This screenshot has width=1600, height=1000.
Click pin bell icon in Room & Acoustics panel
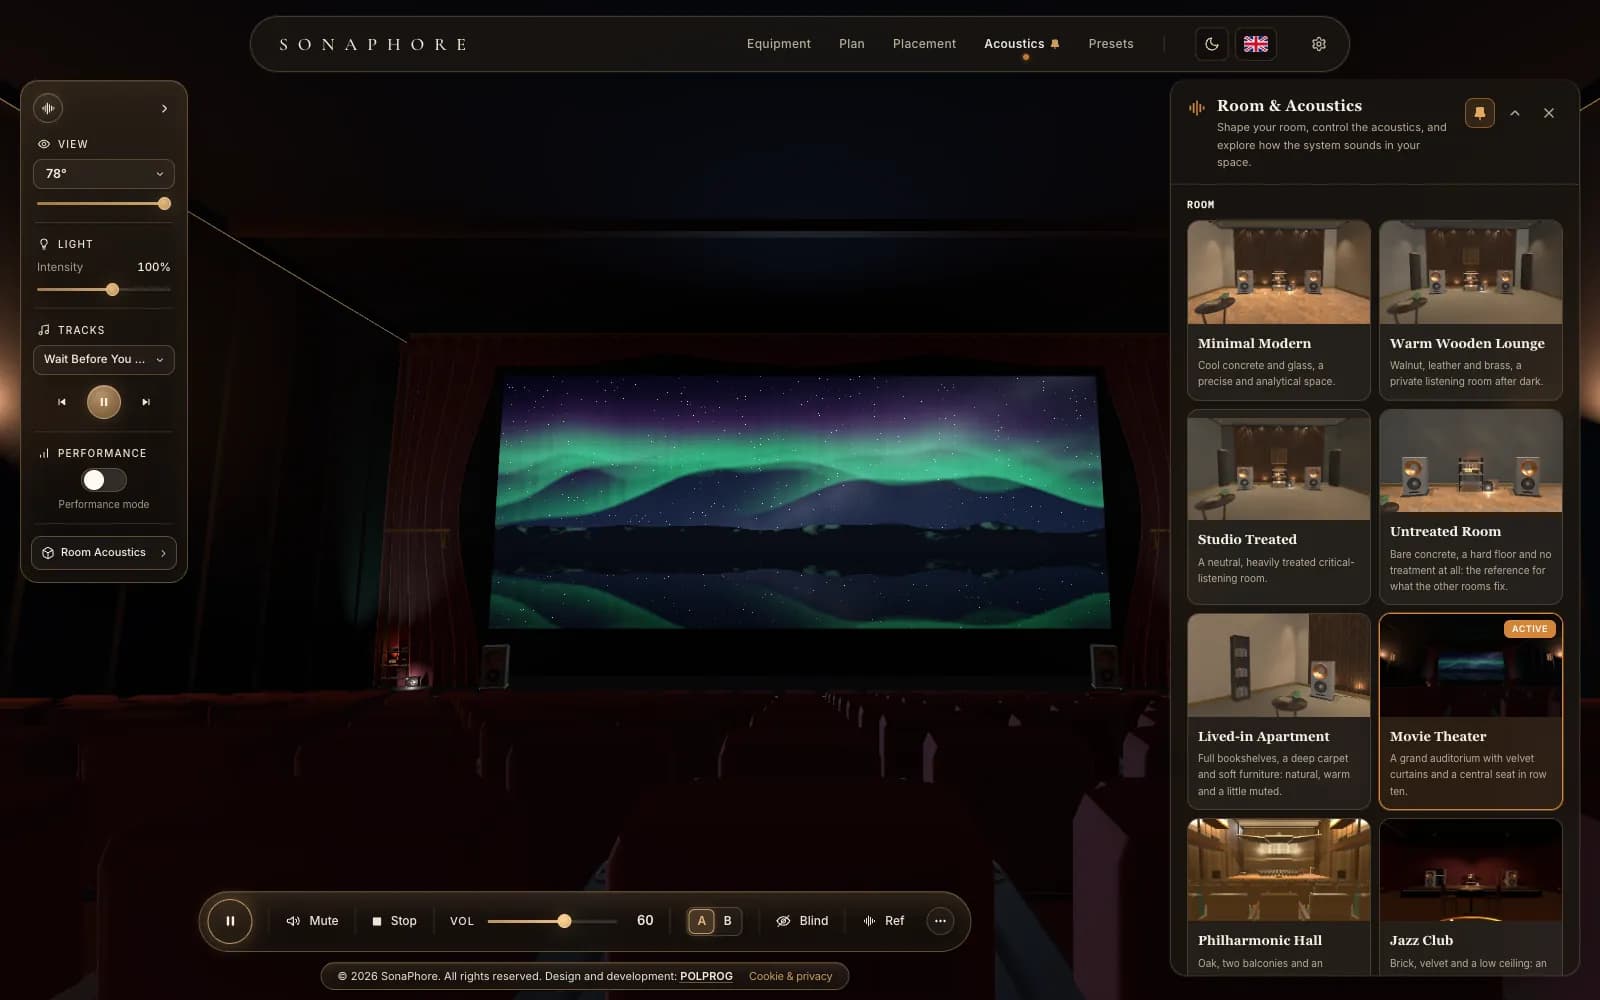pyautogui.click(x=1480, y=113)
